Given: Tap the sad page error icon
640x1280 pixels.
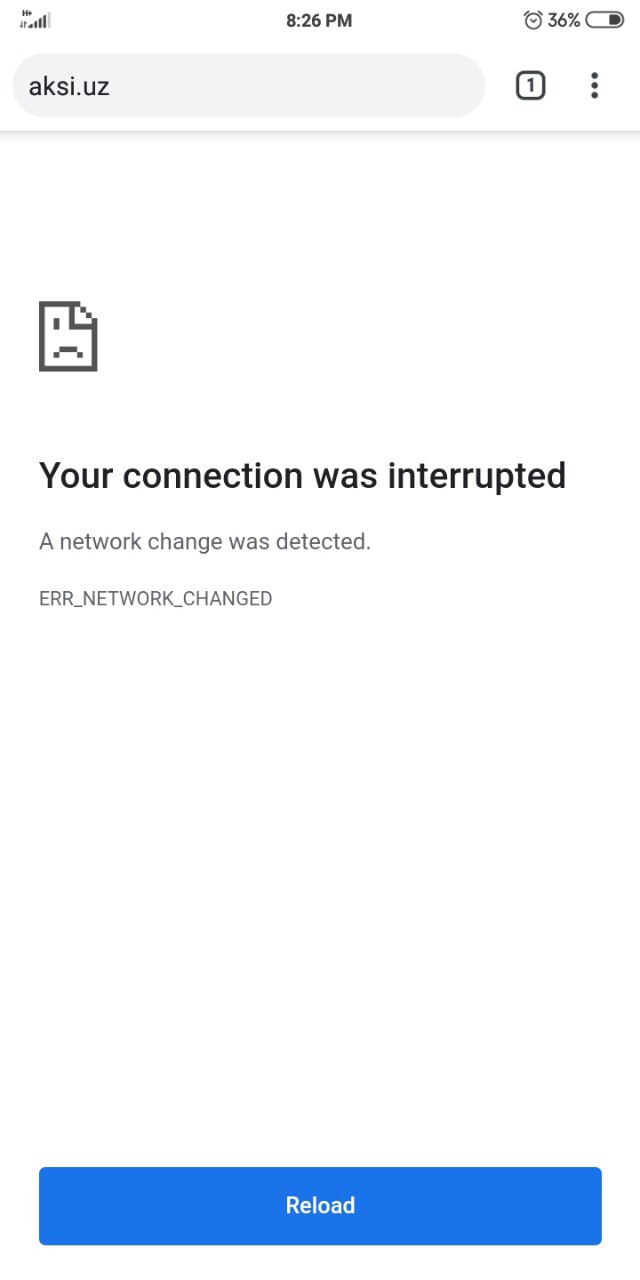Looking at the screenshot, I should [x=68, y=337].
